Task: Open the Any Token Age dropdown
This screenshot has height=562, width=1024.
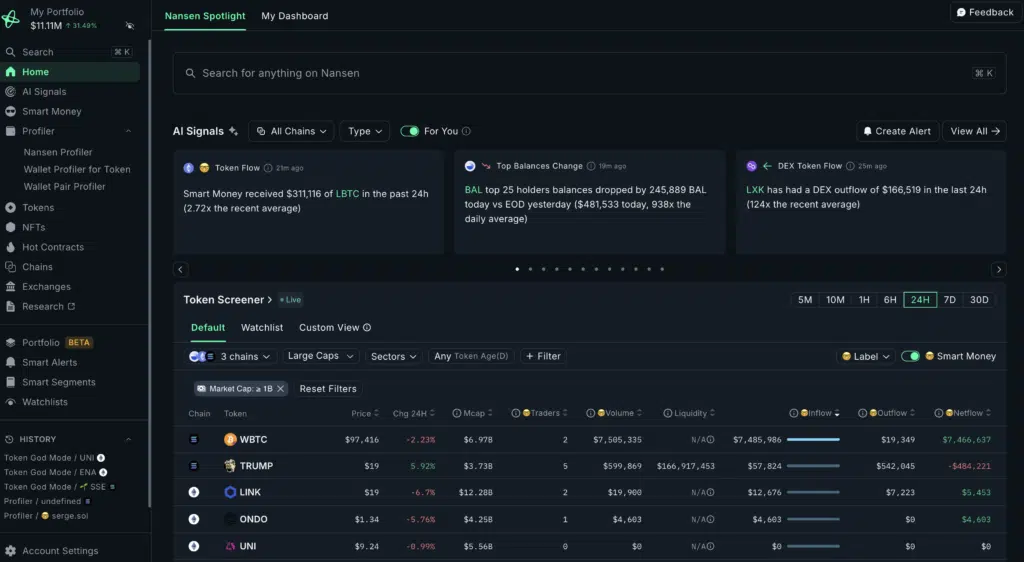Action: tap(471, 356)
